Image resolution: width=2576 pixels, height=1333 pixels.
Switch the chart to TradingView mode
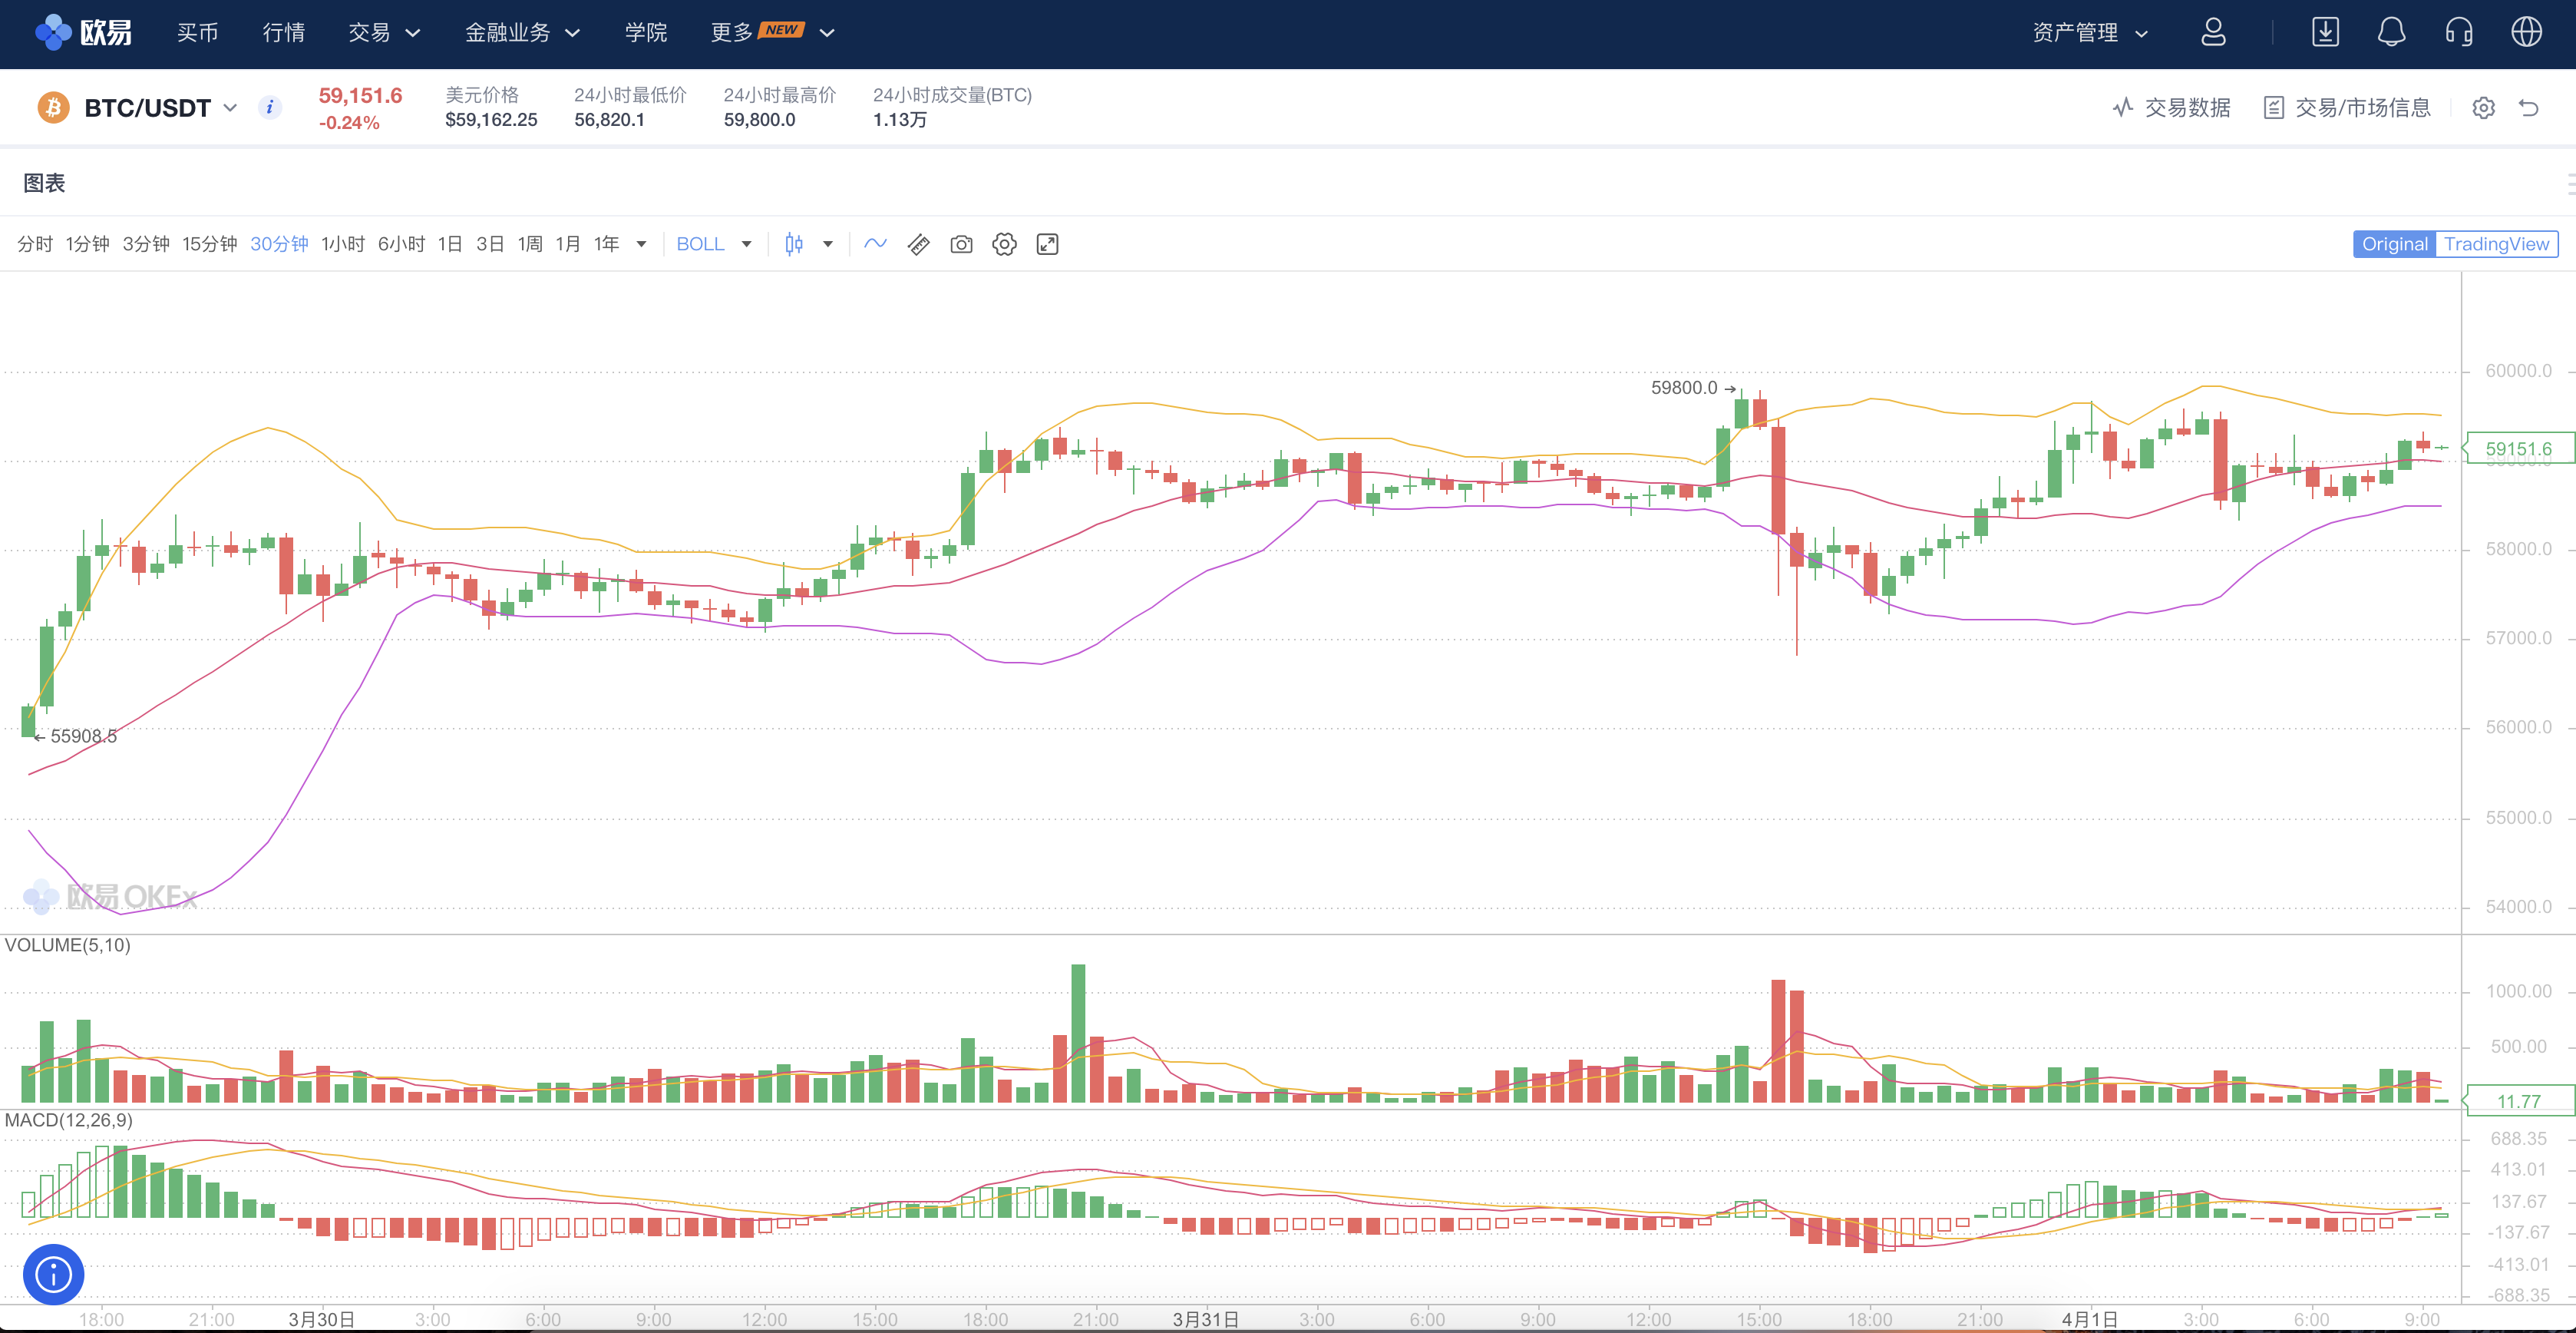2496,244
